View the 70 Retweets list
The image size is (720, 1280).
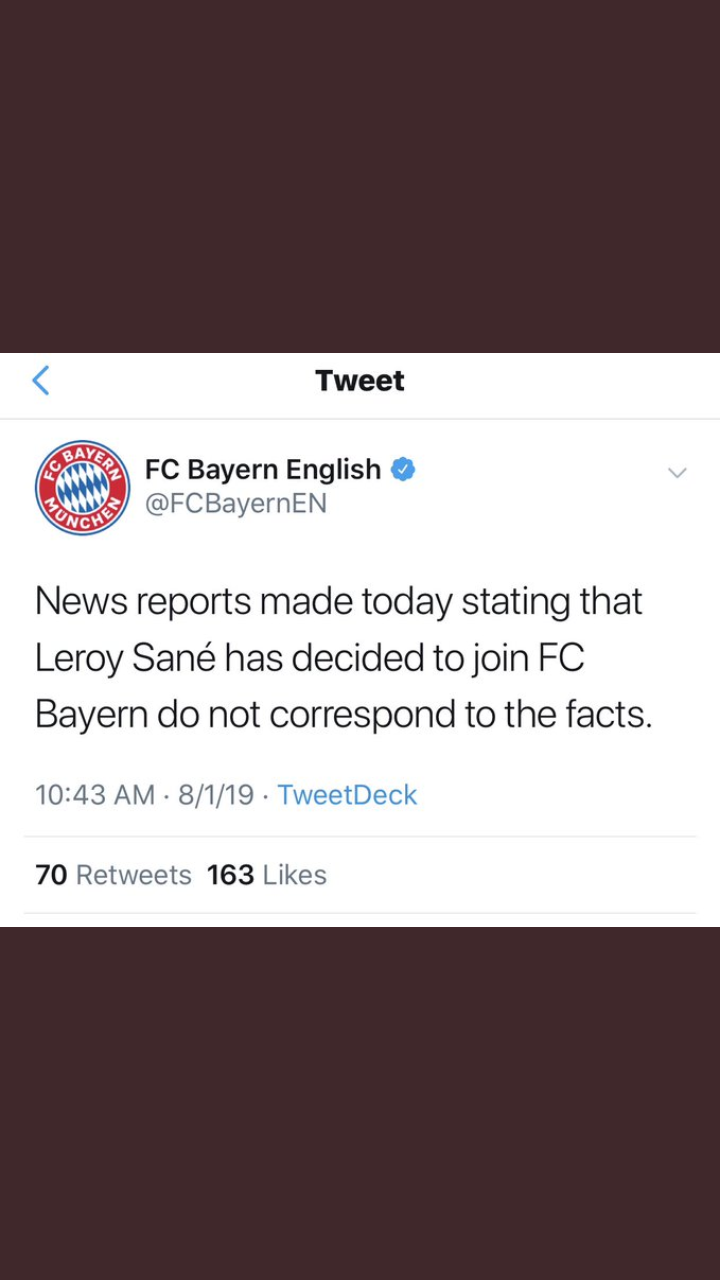click(x=113, y=875)
